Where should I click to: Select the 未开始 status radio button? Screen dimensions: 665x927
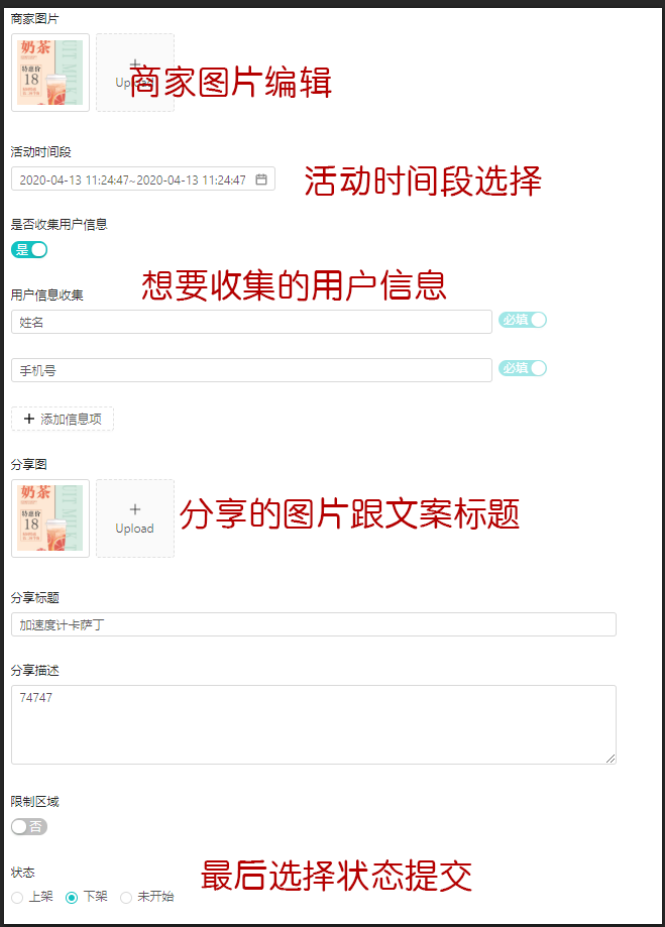[x=126, y=897]
